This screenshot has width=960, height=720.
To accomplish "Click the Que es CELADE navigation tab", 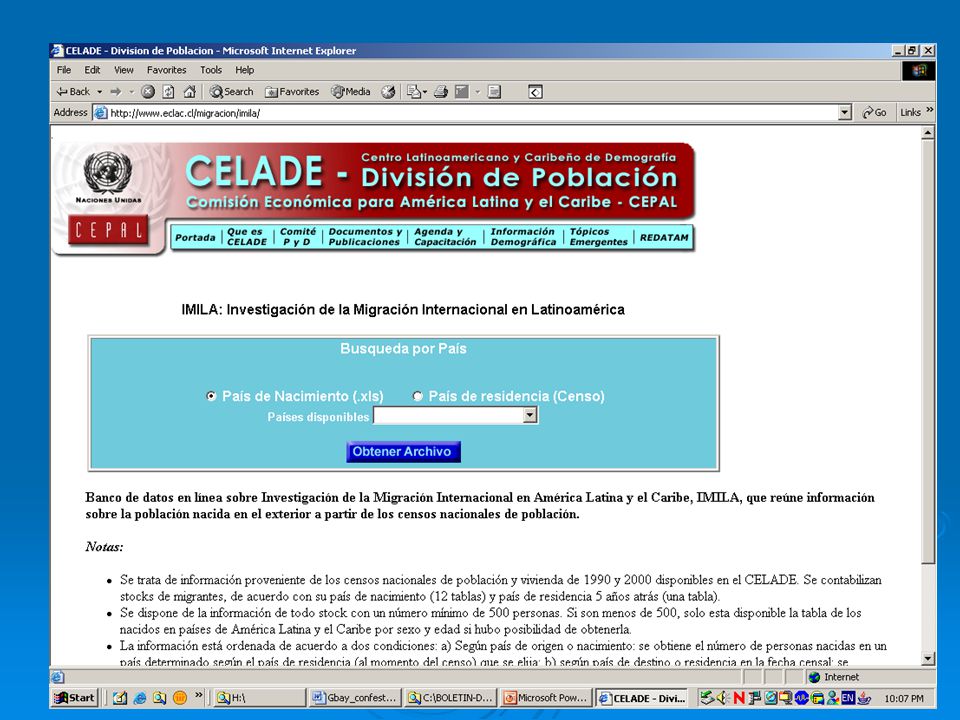I will click(x=247, y=237).
